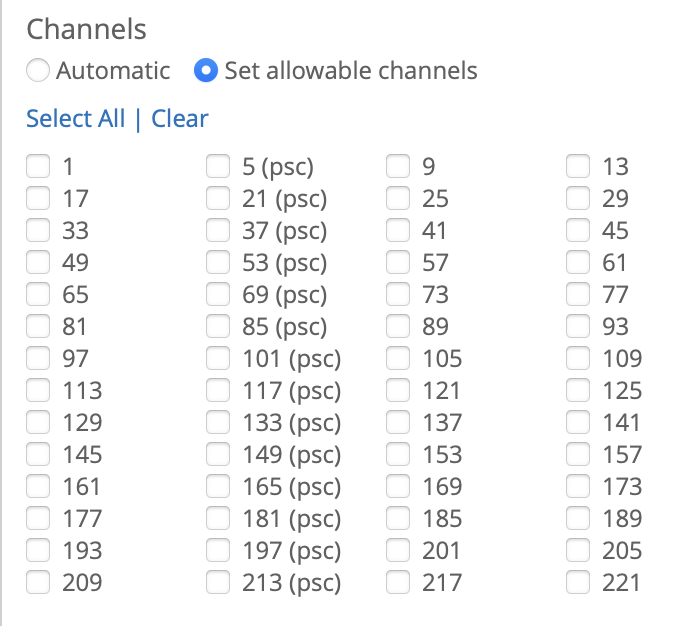Enable channel 1 checkbox

point(38,167)
